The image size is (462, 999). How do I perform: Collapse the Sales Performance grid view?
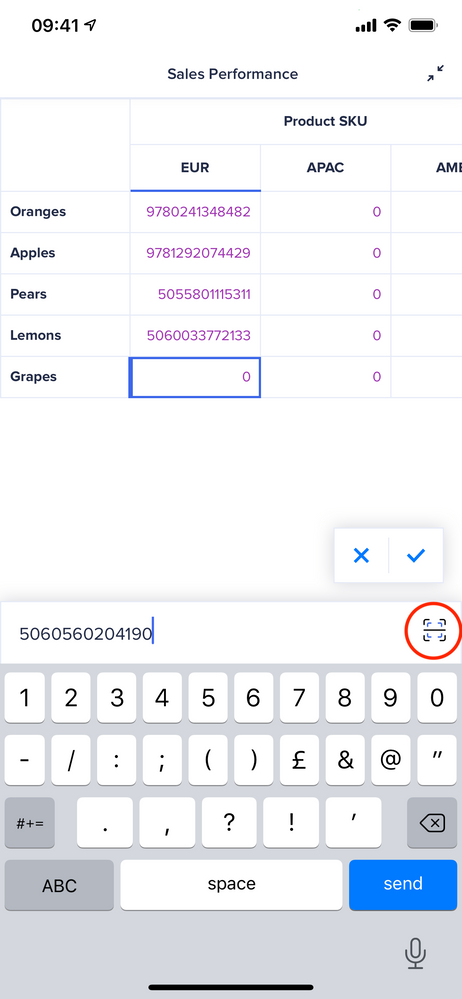(x=436, y=74)
